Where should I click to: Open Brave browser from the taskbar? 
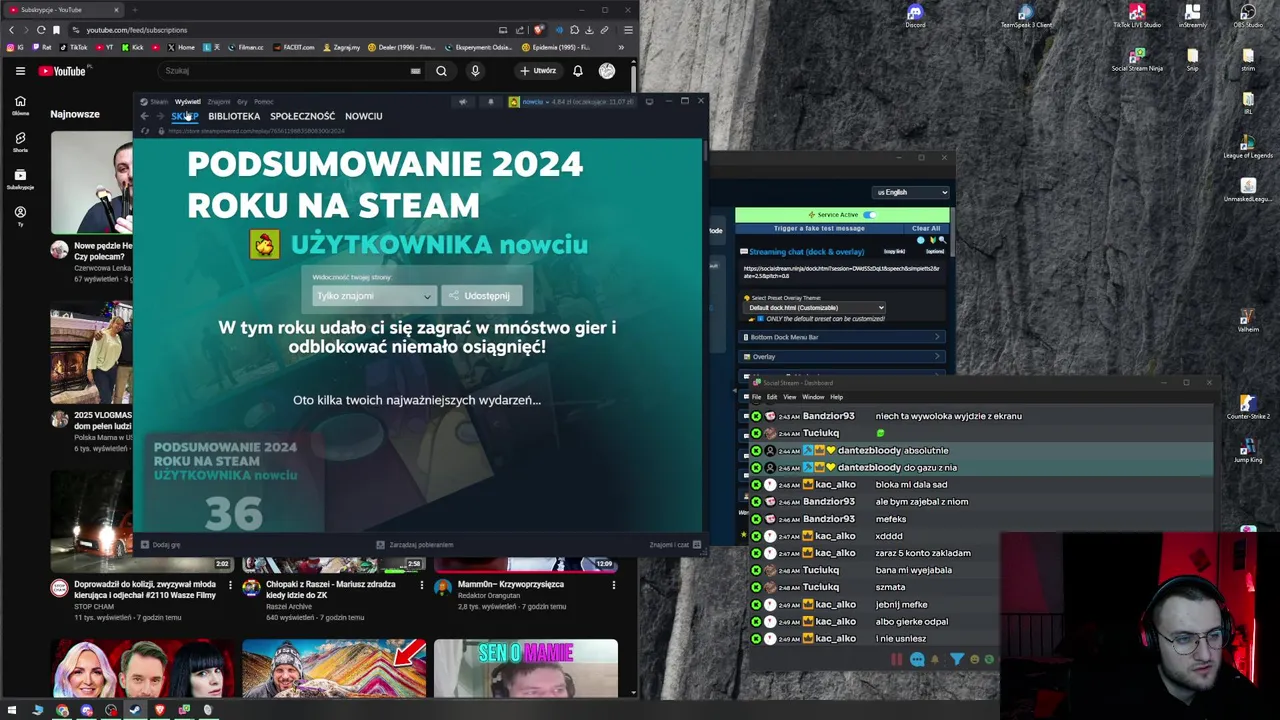159,710
